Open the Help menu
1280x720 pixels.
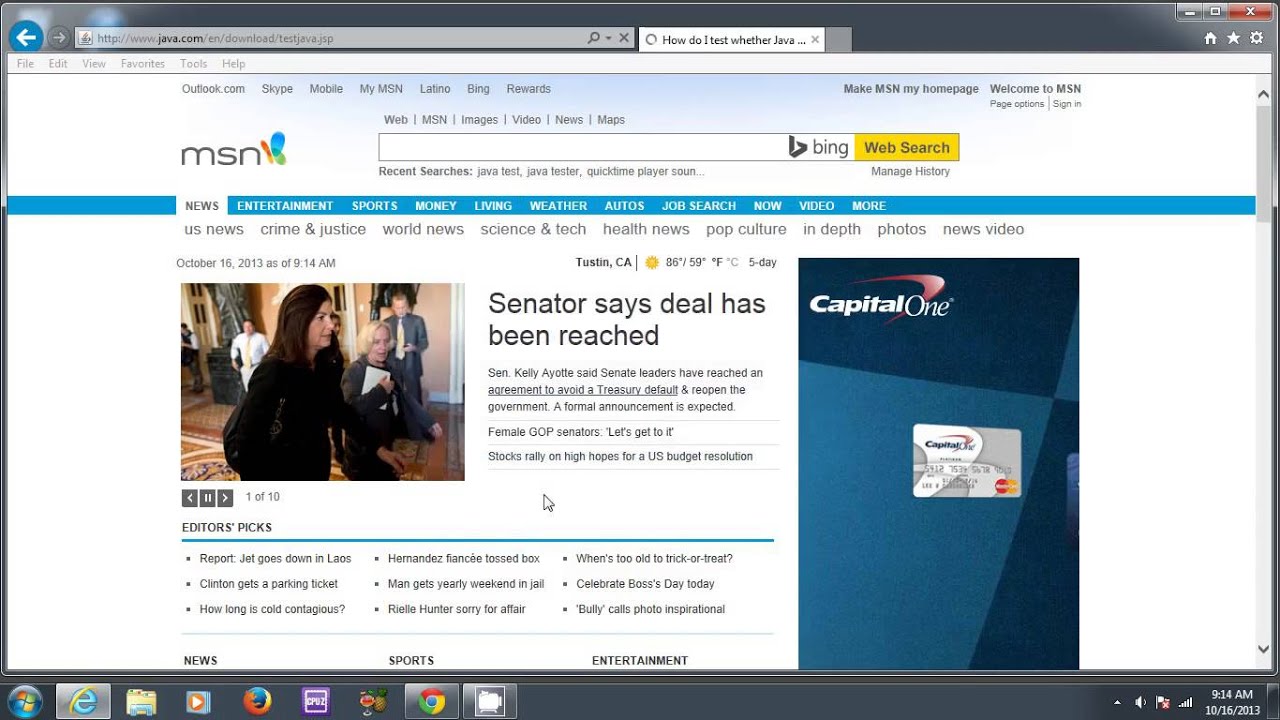point(234,64)
